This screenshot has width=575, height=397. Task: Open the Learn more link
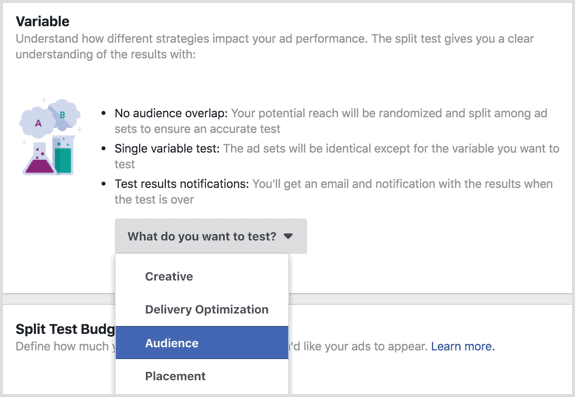tap(462, 346)
